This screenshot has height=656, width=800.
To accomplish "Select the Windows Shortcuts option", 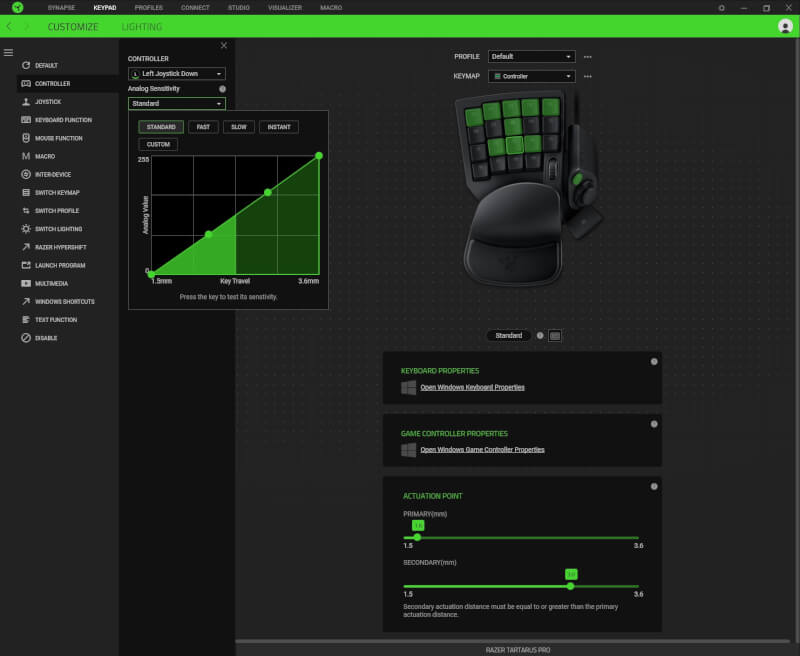I will tap(67, 301).
